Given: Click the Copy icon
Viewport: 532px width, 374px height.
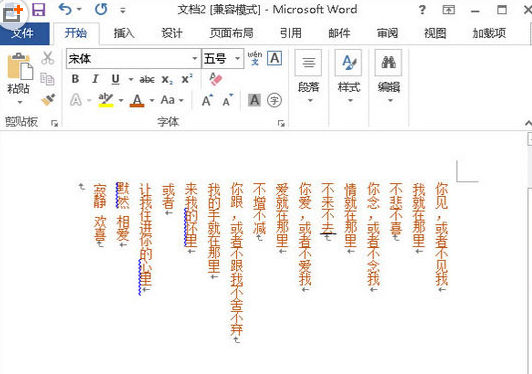Looking at the screenshot, I should tap(47, 79).
